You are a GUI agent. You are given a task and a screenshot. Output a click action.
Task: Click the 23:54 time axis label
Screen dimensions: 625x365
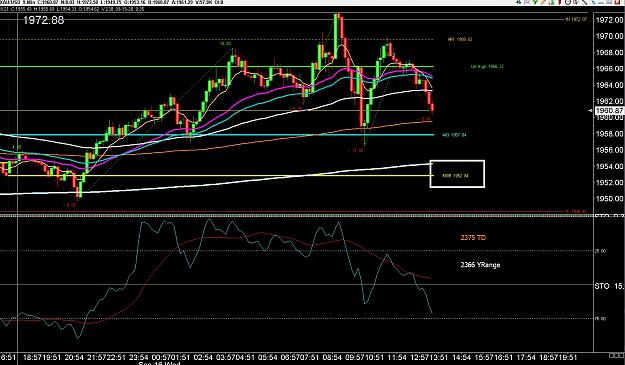pyautogui.click(x=138, y=358)
